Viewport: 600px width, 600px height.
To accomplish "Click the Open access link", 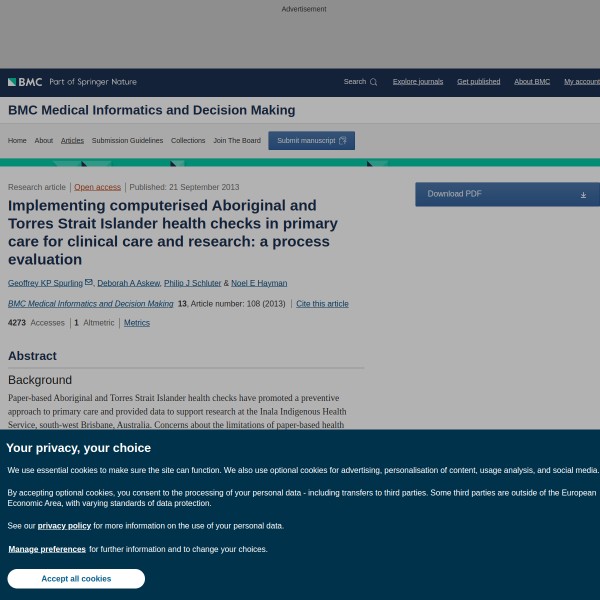I will [x=97, y=187].
